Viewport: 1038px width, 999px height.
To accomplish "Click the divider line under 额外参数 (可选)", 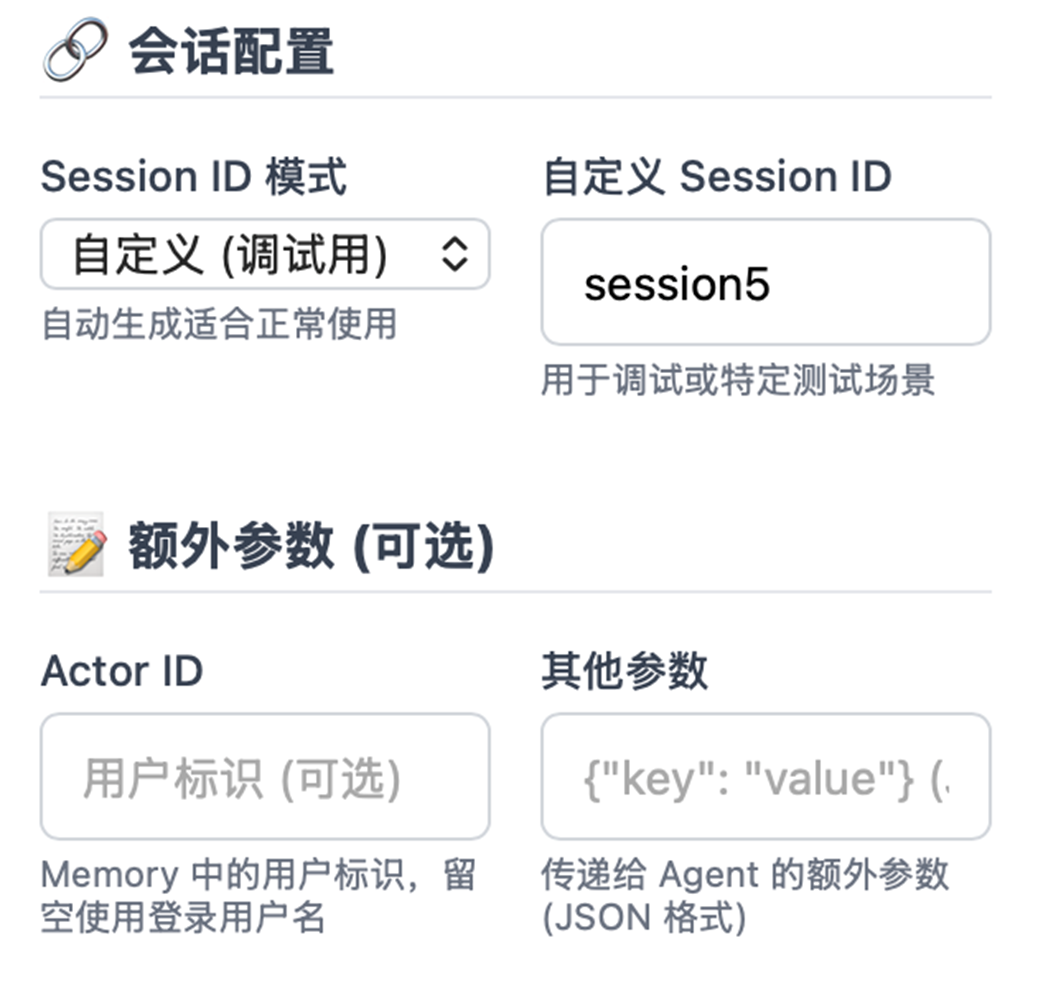I will (515, 592).
